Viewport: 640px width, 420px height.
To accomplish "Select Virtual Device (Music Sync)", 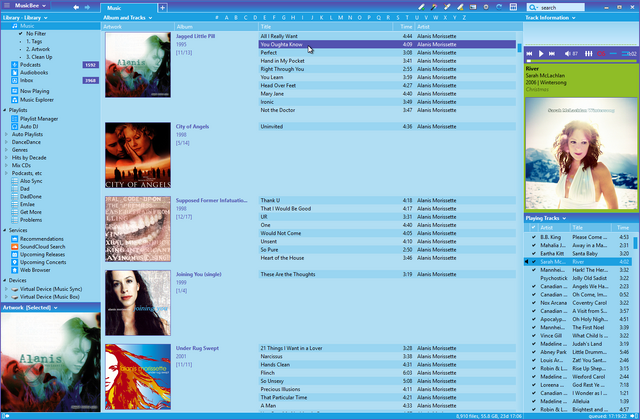I will [51, 289].
